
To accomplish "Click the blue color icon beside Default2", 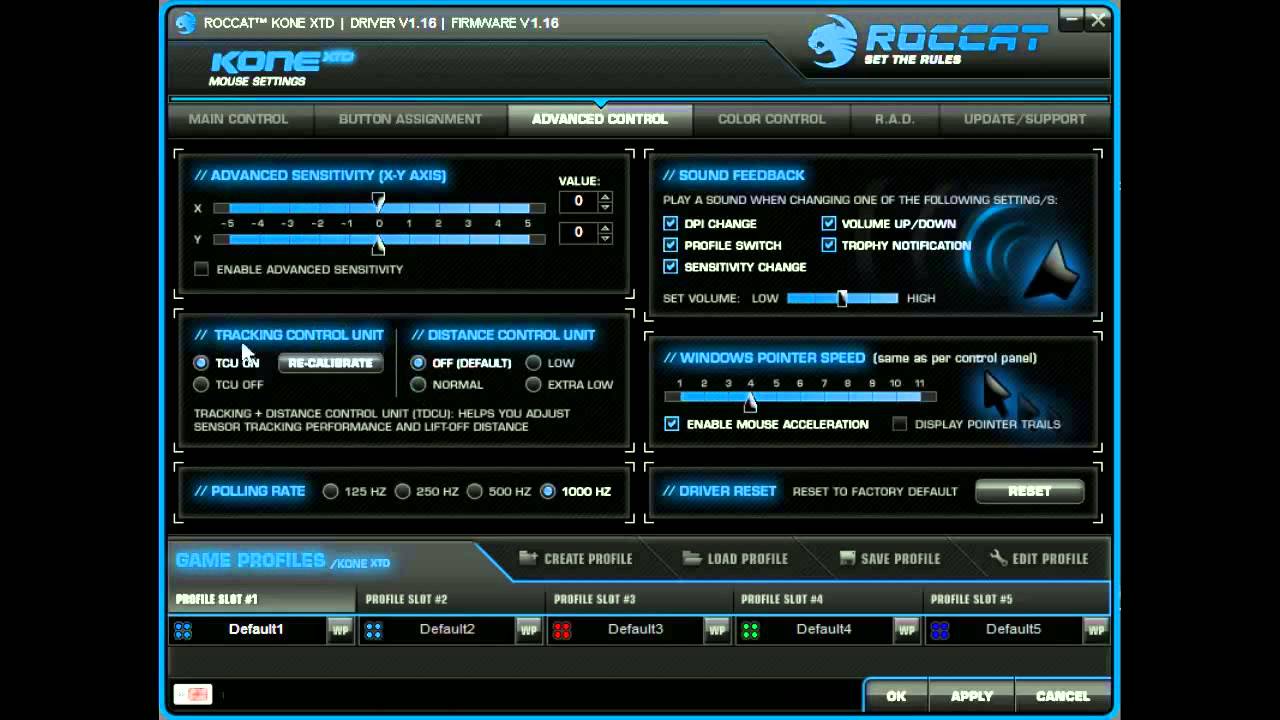I will [x=373, y=630].
